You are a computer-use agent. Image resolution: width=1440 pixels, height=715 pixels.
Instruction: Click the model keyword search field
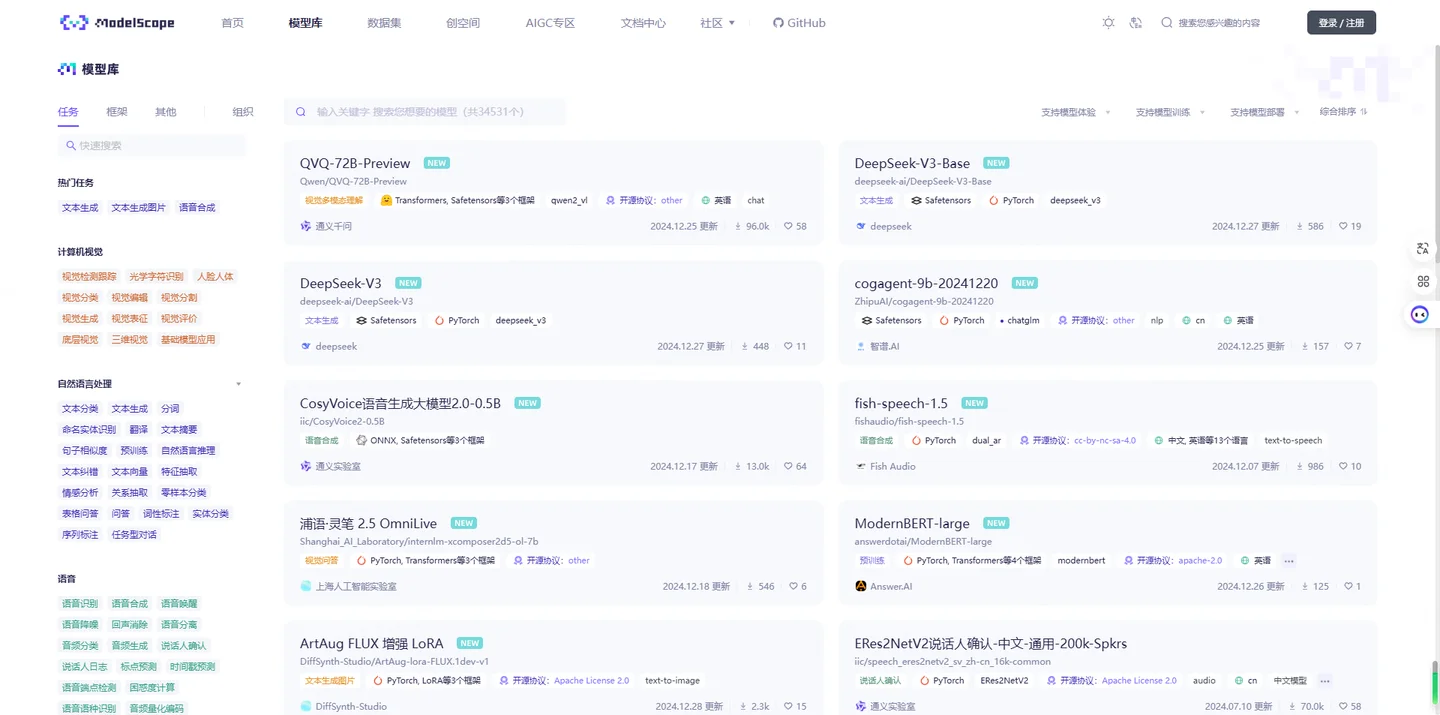(x=425, y=112)
